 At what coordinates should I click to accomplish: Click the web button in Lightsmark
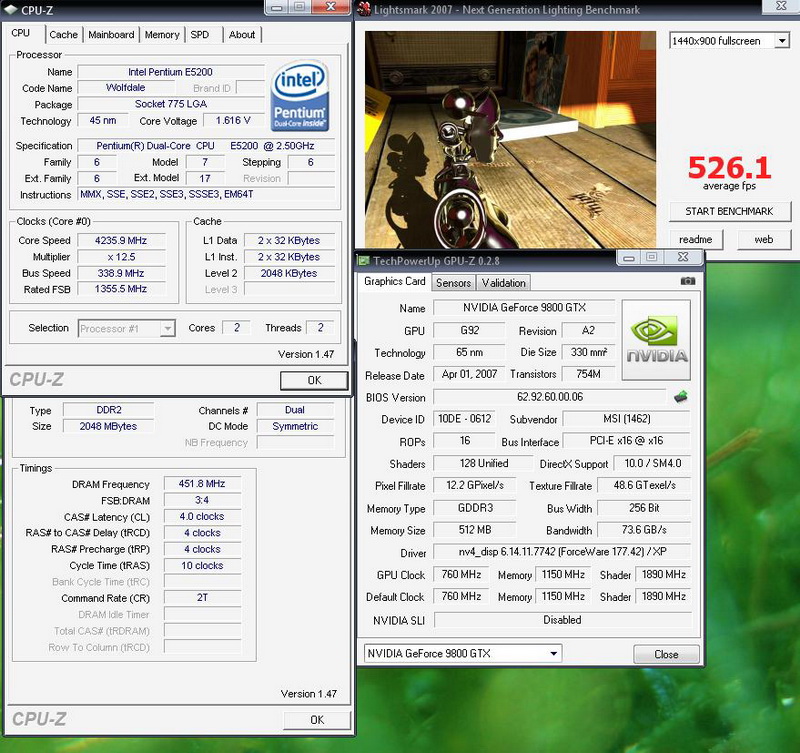764,239
